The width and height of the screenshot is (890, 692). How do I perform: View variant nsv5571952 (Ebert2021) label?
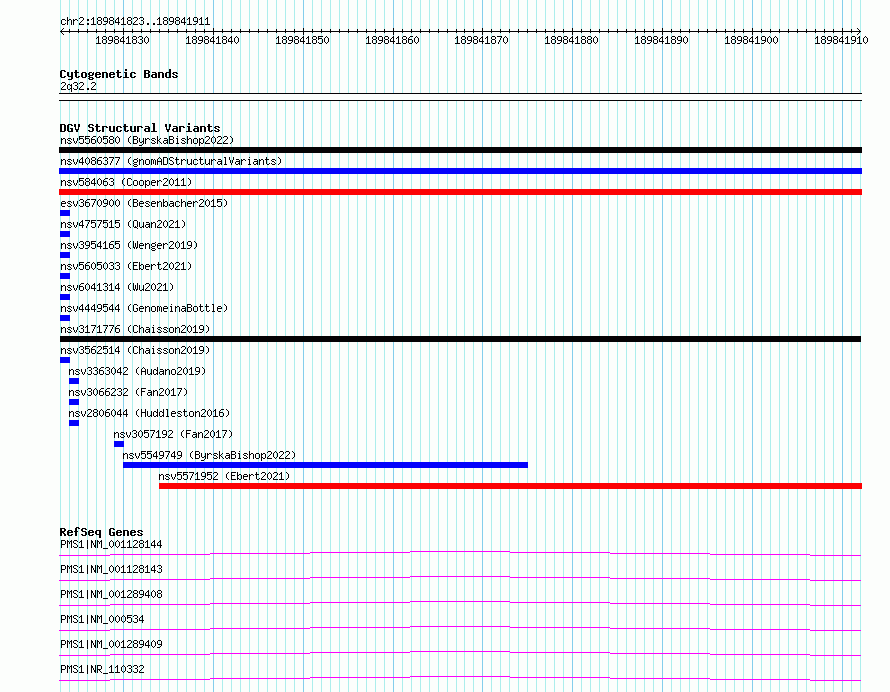224,476
